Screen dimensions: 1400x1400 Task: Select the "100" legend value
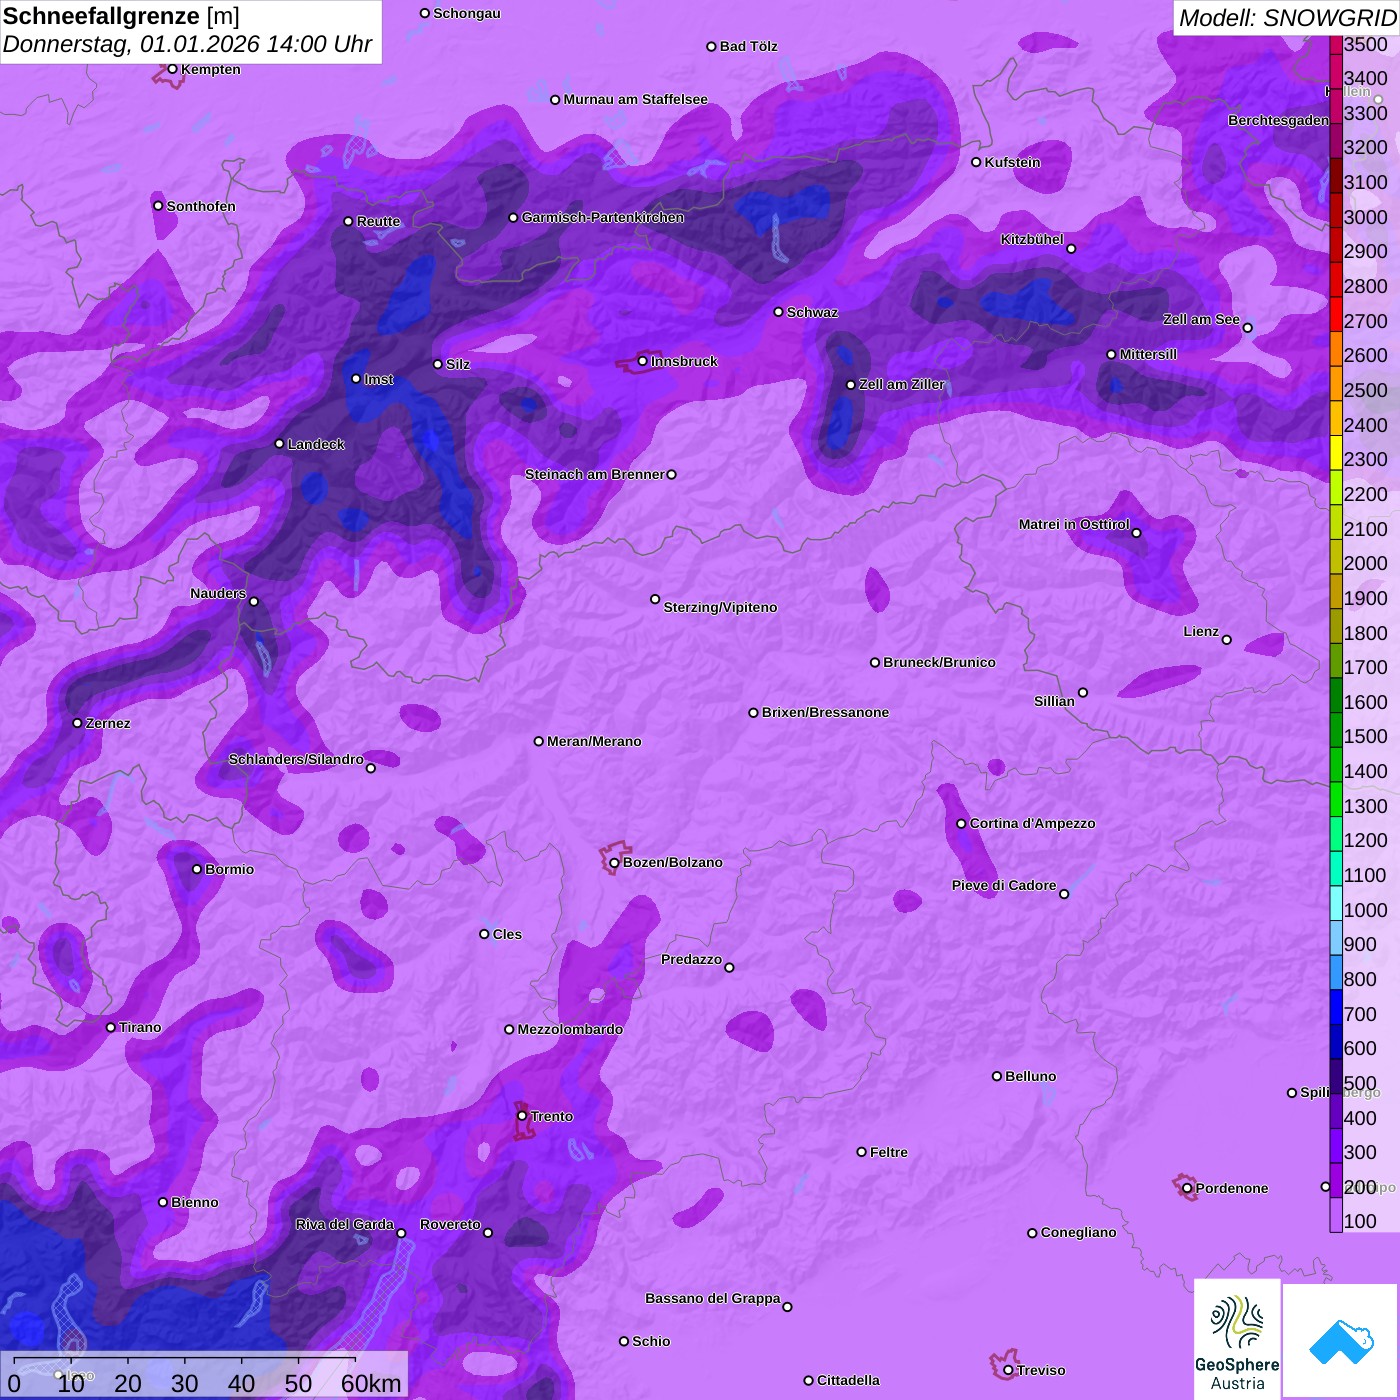1360,1221
